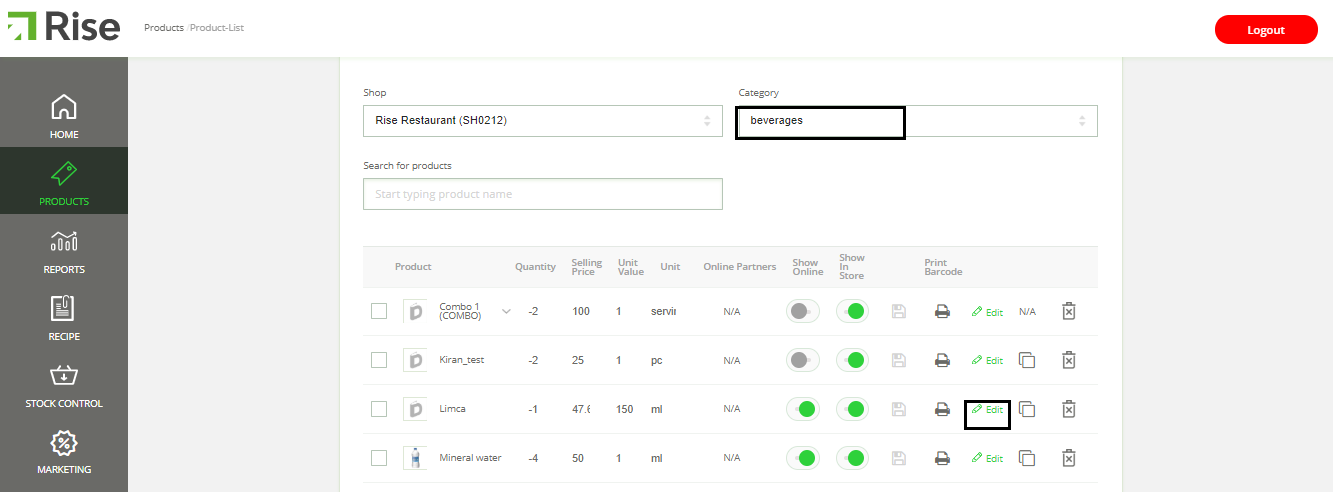Expand the Combo 1 (COMBO) row chevron
1333x492 pixels.
(506, 311)
